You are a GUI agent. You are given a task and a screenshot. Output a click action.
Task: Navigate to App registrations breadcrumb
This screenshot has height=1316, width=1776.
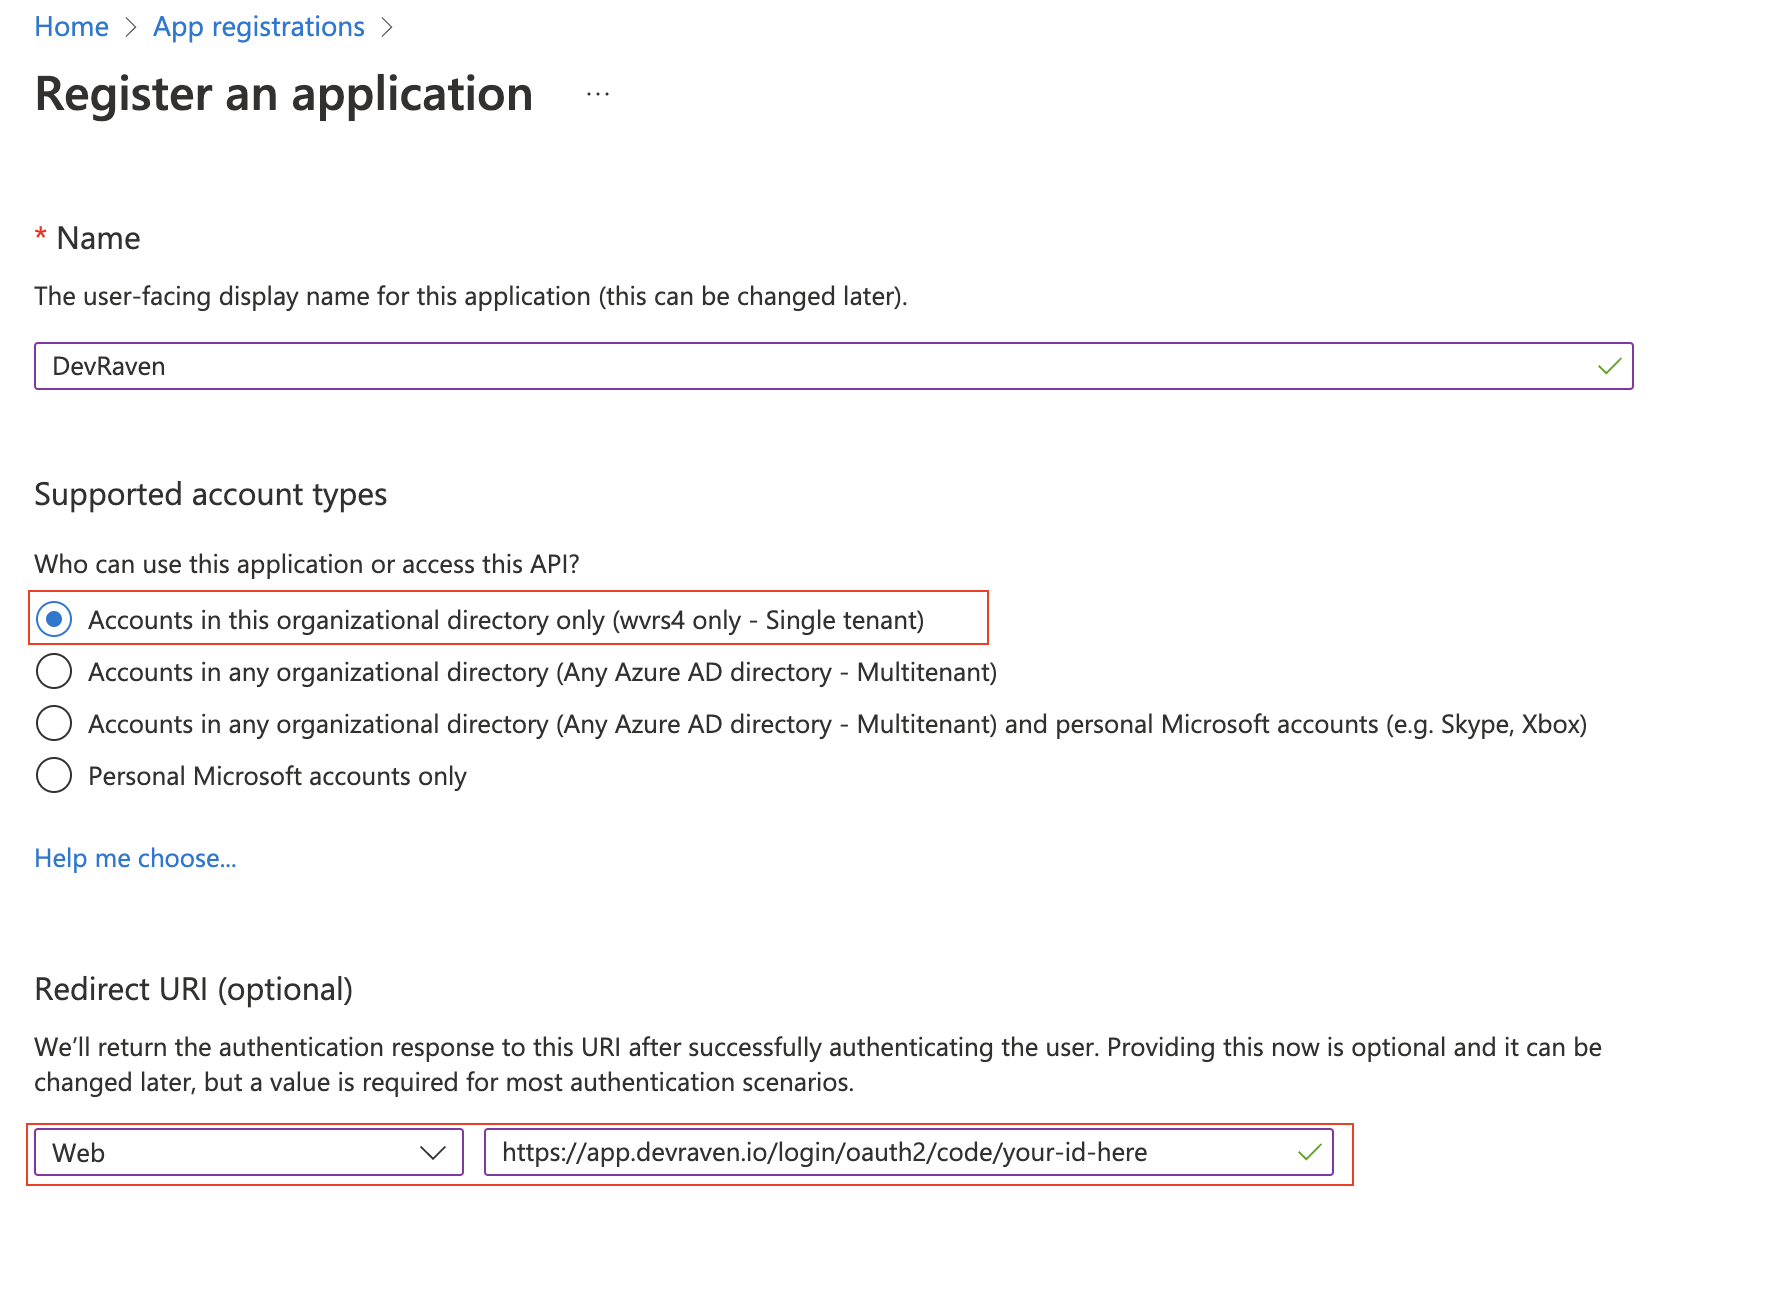point(258,26)
